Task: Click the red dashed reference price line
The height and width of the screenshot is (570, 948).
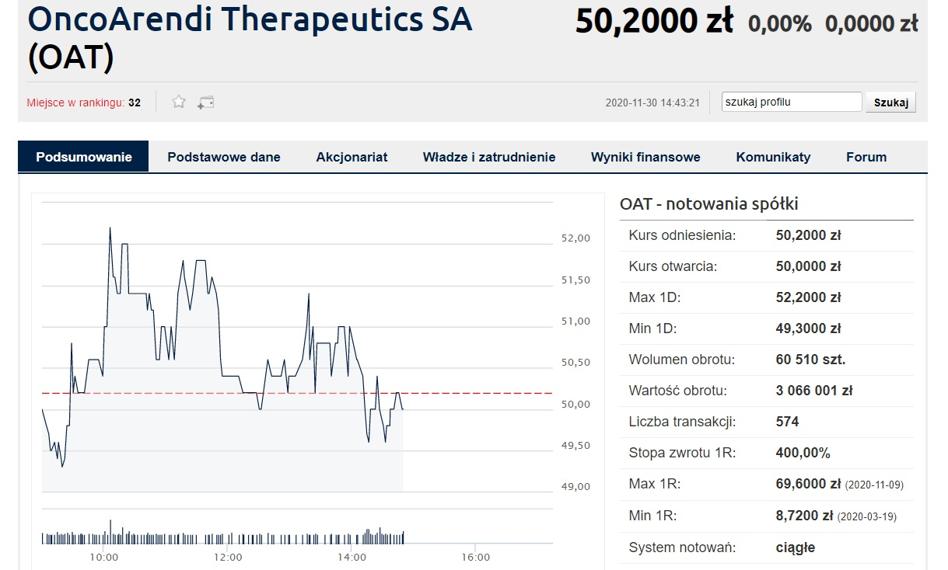Action: coord(297,393)
